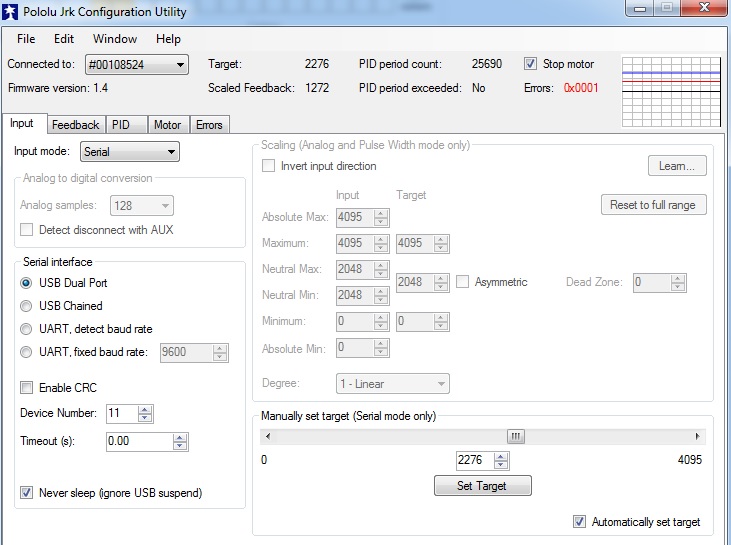Increase manual target value with up arrow
Image resolution: width=731 pixels, height=545 pixels.
[x=501, y=457]
